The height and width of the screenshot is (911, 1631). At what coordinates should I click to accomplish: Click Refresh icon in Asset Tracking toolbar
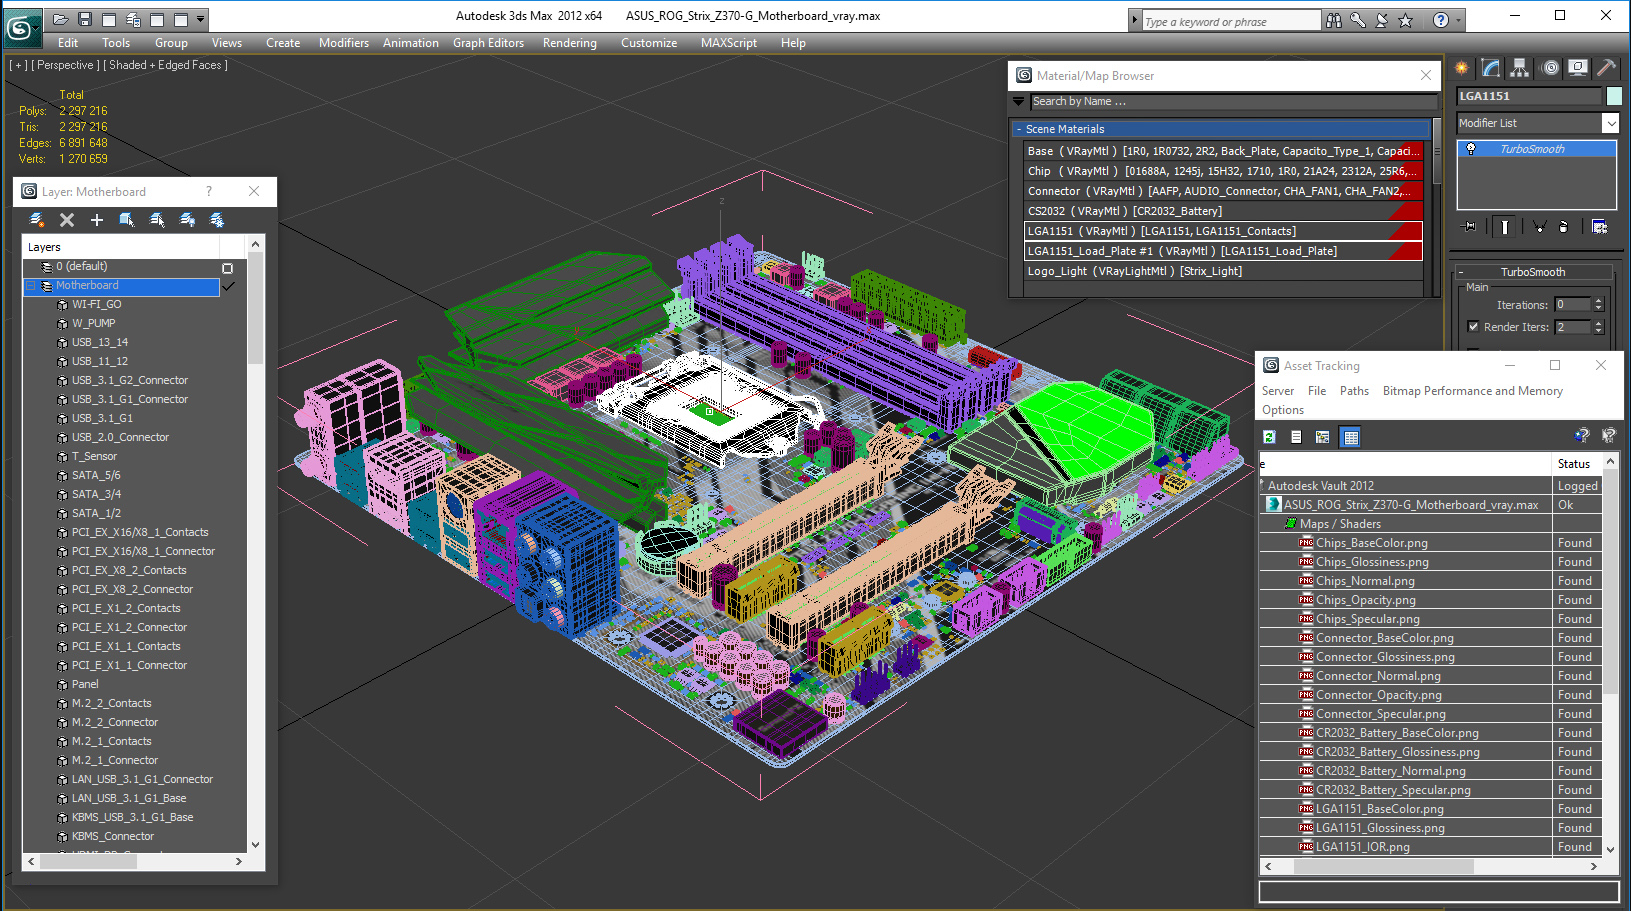pyautogui.click(x=1269, y=437)
